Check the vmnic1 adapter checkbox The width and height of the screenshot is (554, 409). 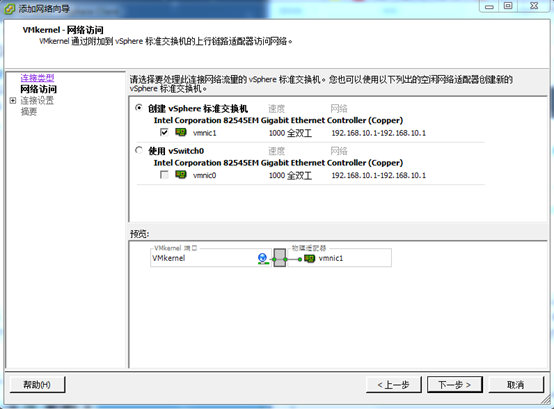(164, 132)
